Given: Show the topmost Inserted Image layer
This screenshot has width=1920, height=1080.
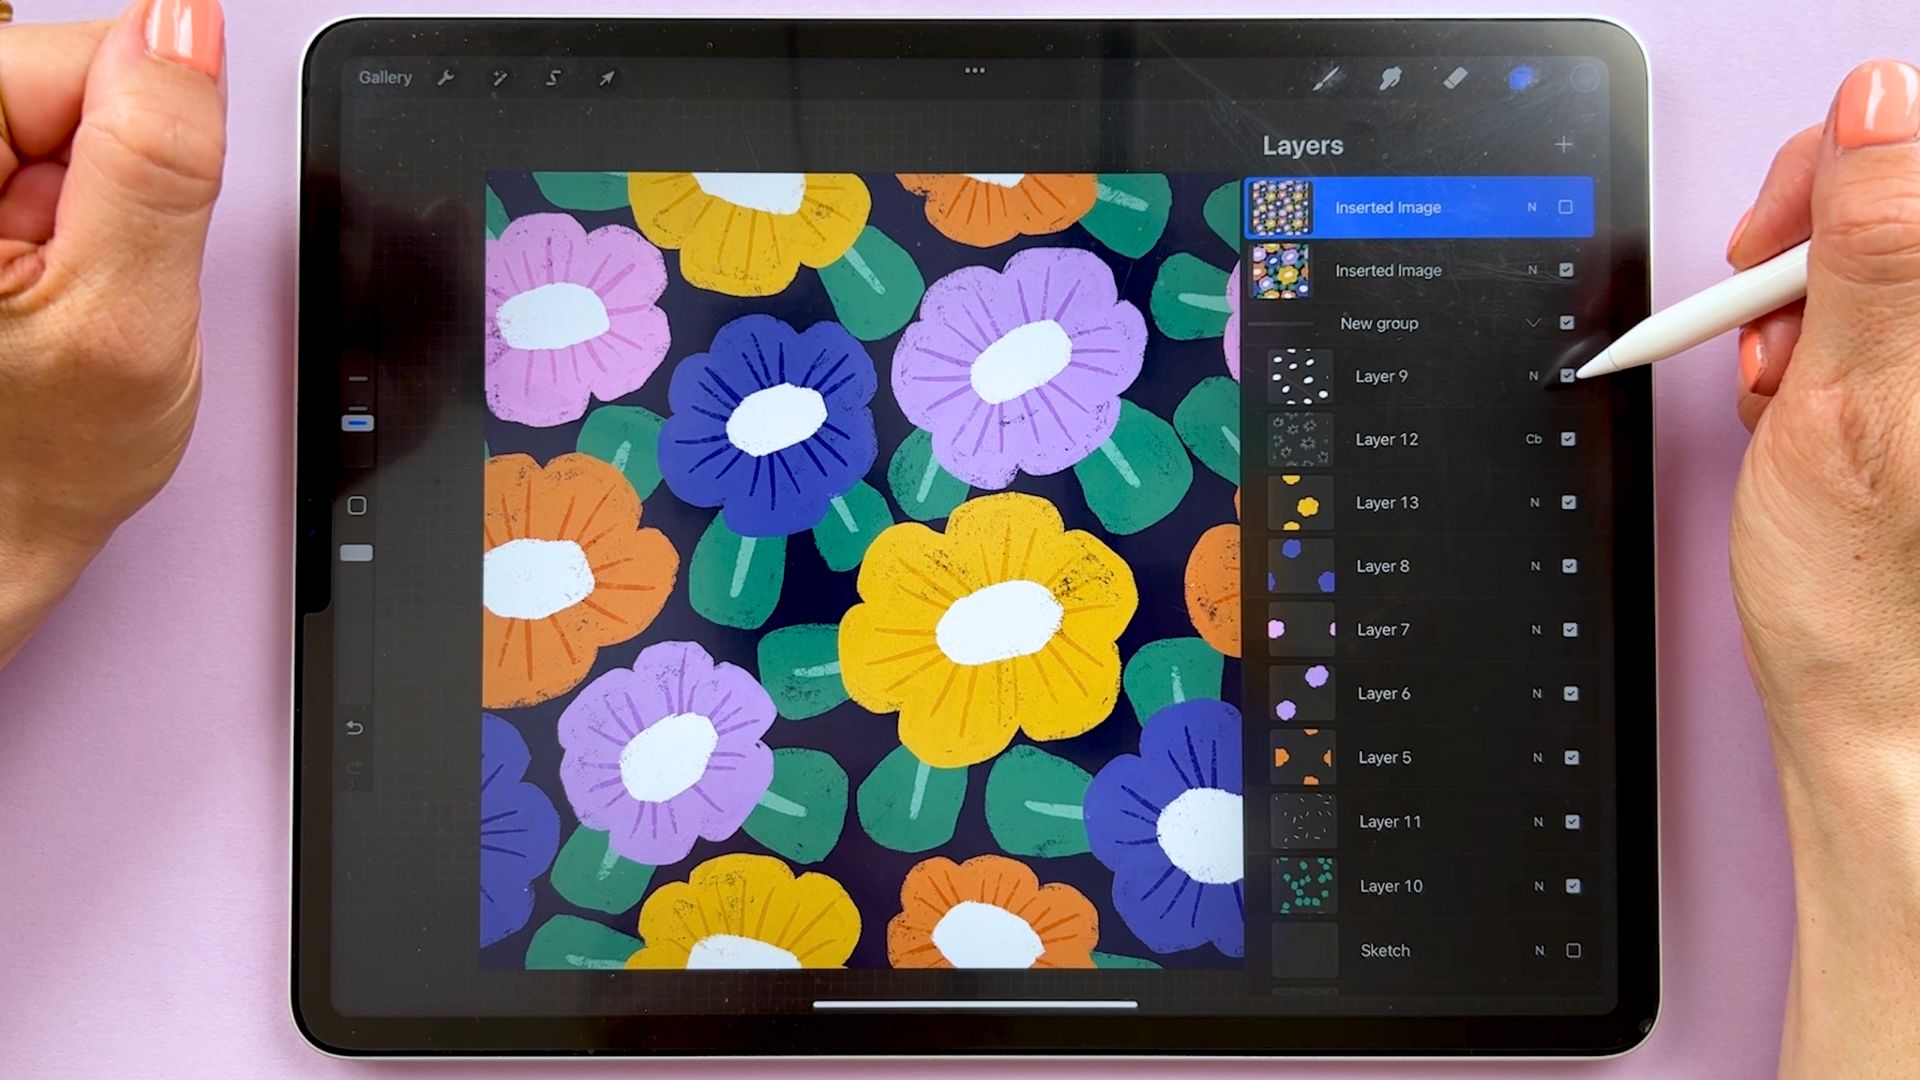Looking at the screenshot, I should [1566, 207].
